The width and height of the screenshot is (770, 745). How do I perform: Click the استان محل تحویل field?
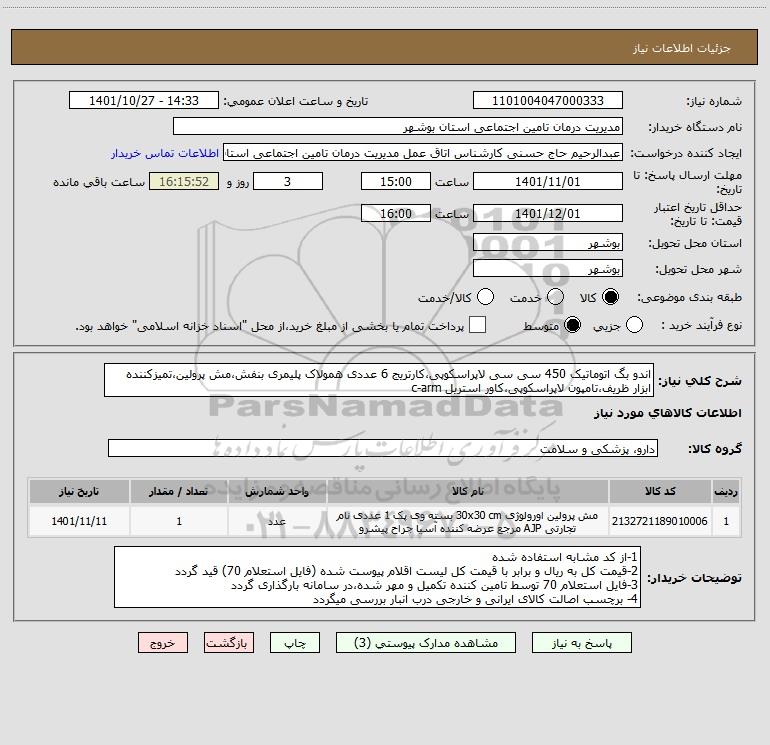point(548,243)
